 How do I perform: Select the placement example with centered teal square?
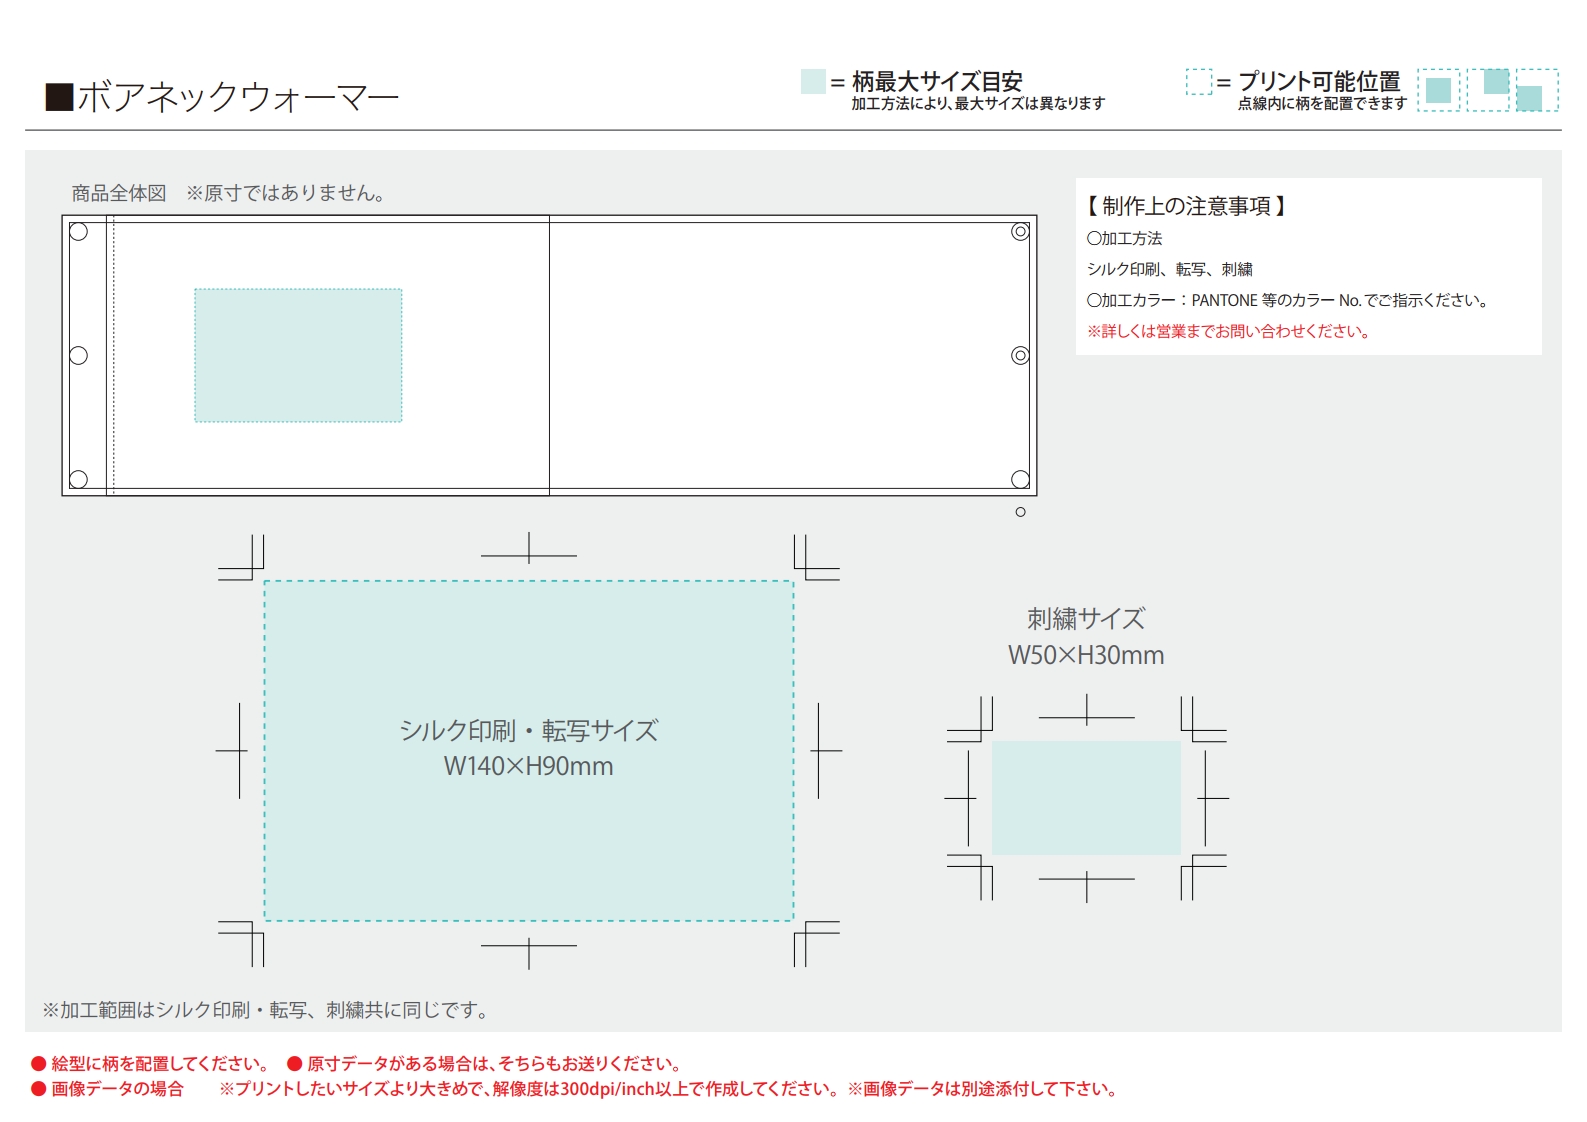[1438, 90]
